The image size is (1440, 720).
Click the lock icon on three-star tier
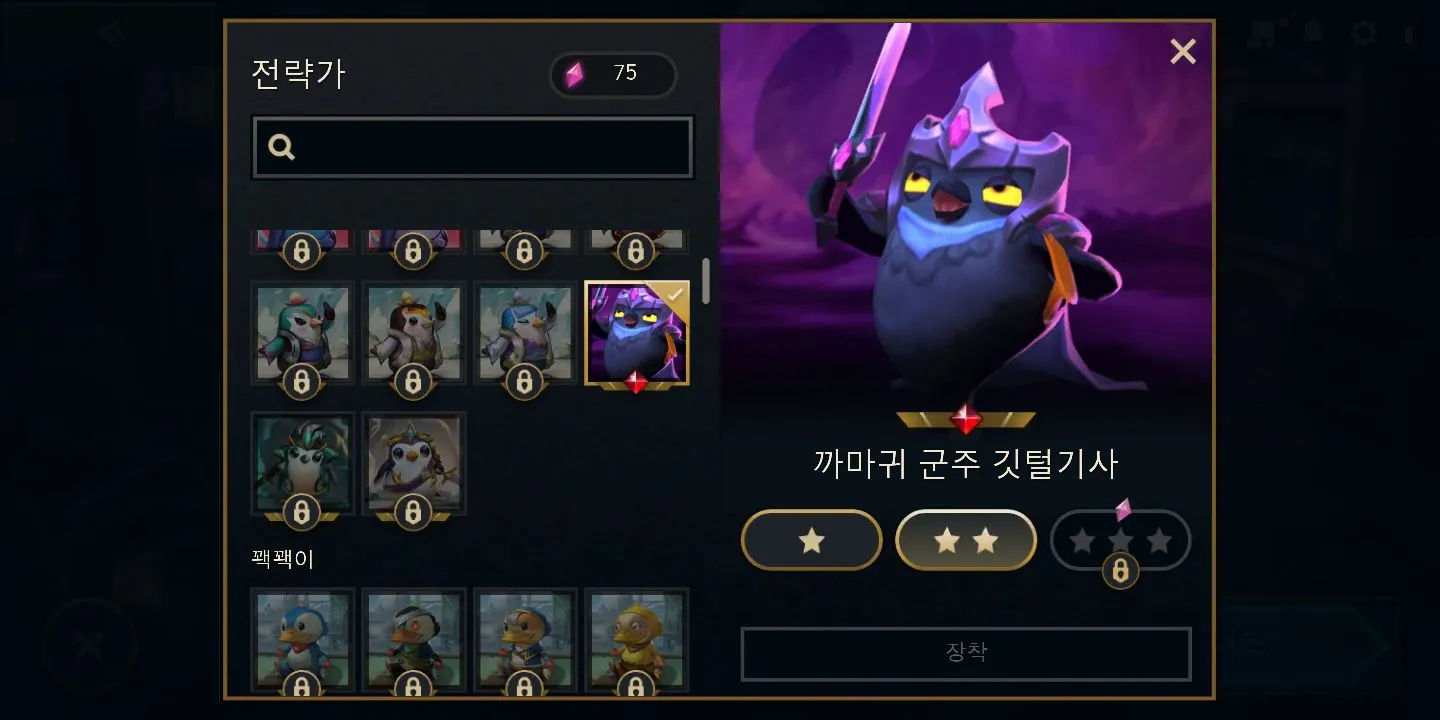(1121, 571)
